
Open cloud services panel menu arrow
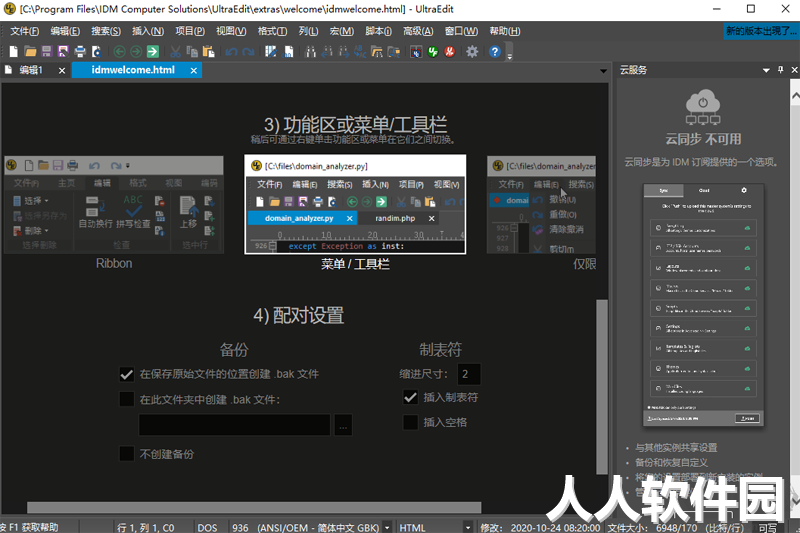coord(766,70)
